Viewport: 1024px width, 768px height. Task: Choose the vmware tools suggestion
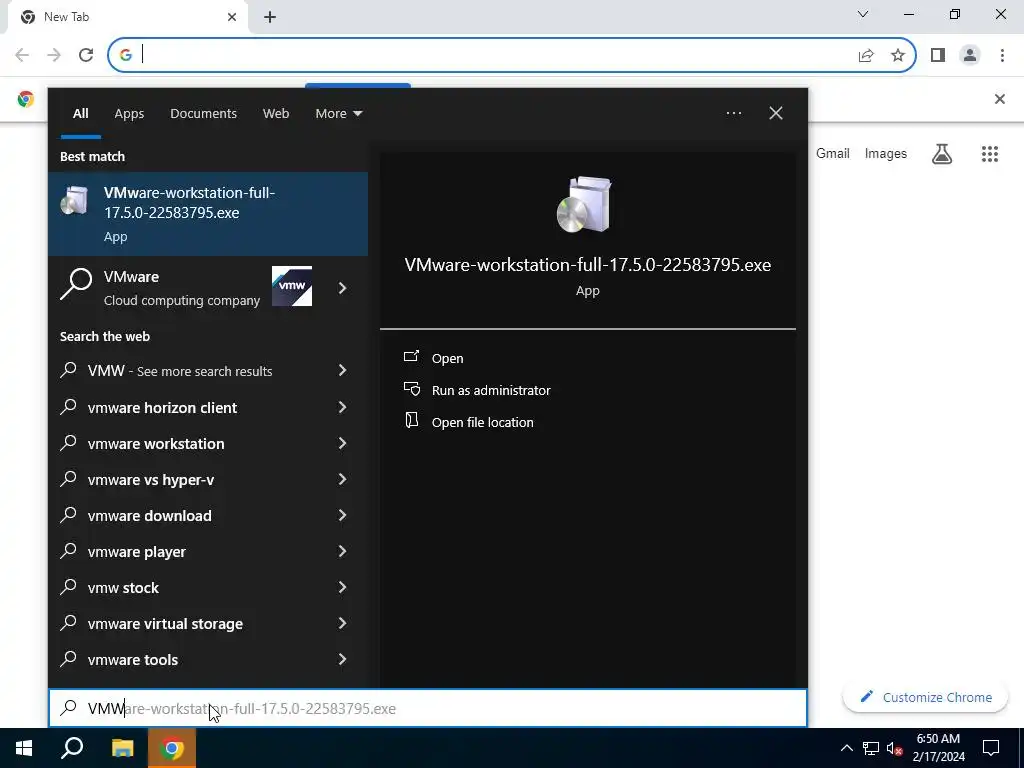[x=133, y=660]
